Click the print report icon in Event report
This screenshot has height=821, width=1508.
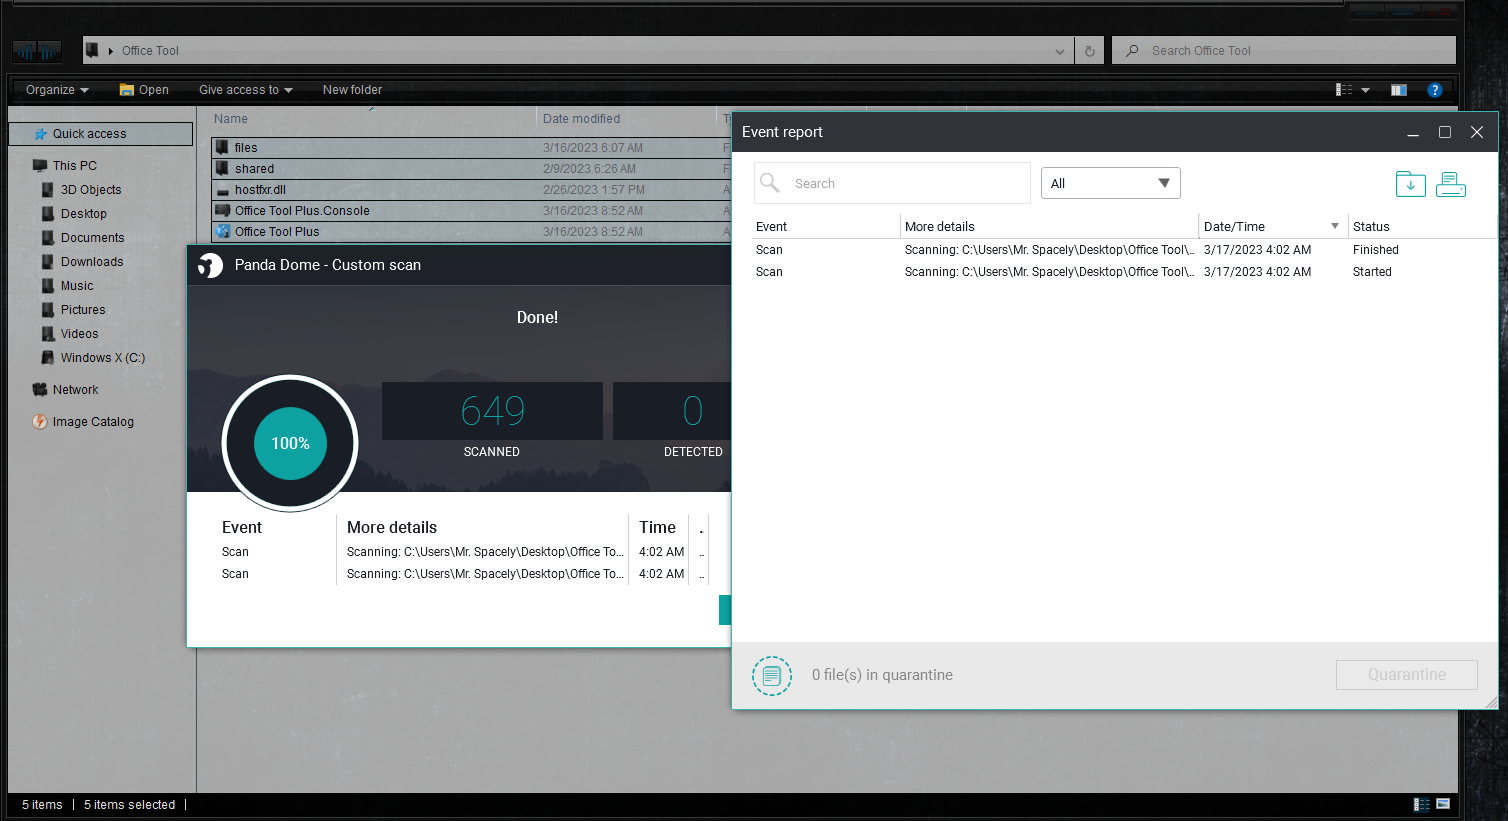pyautogui.click(x=1451, y=184)
